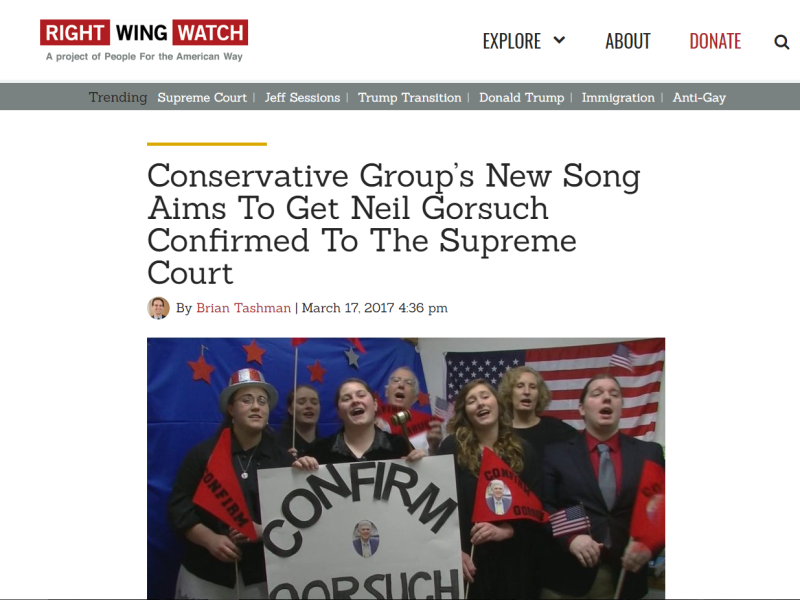Image resolution: width=800 pixels, height=600 pixels.
Task: Open the Donald Trump trending topic
Action: pos(521,97)
